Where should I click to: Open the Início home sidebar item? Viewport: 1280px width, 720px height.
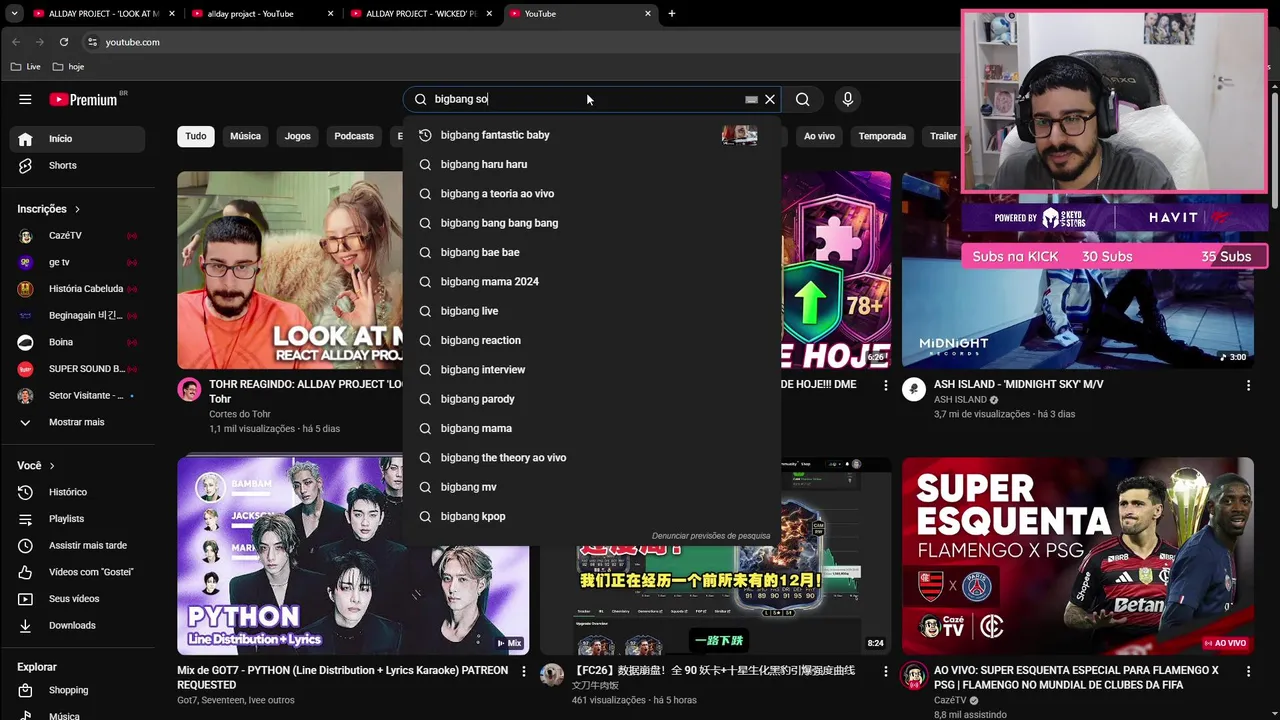tap(77, 139)
